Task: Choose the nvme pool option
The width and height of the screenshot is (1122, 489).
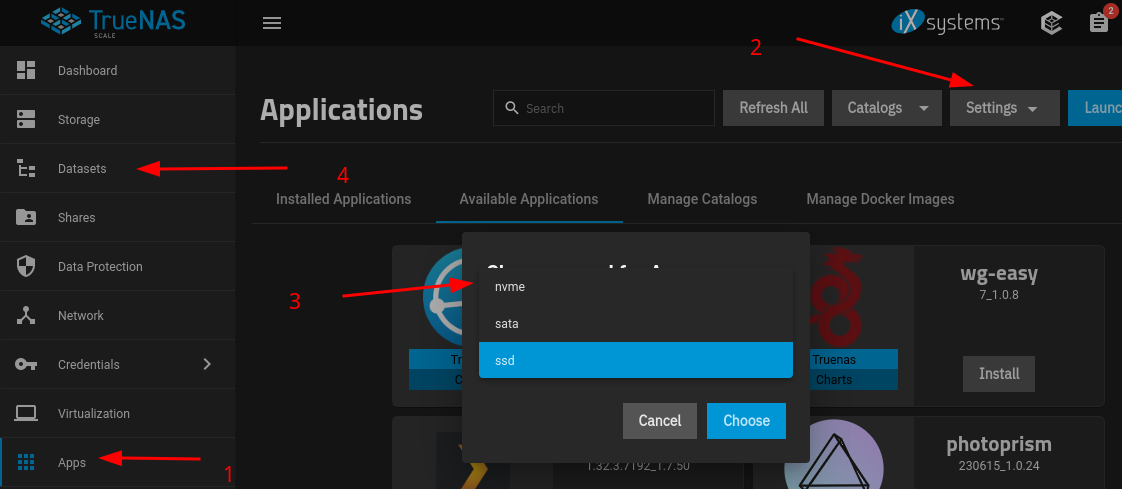Action: tap(635, 286)
